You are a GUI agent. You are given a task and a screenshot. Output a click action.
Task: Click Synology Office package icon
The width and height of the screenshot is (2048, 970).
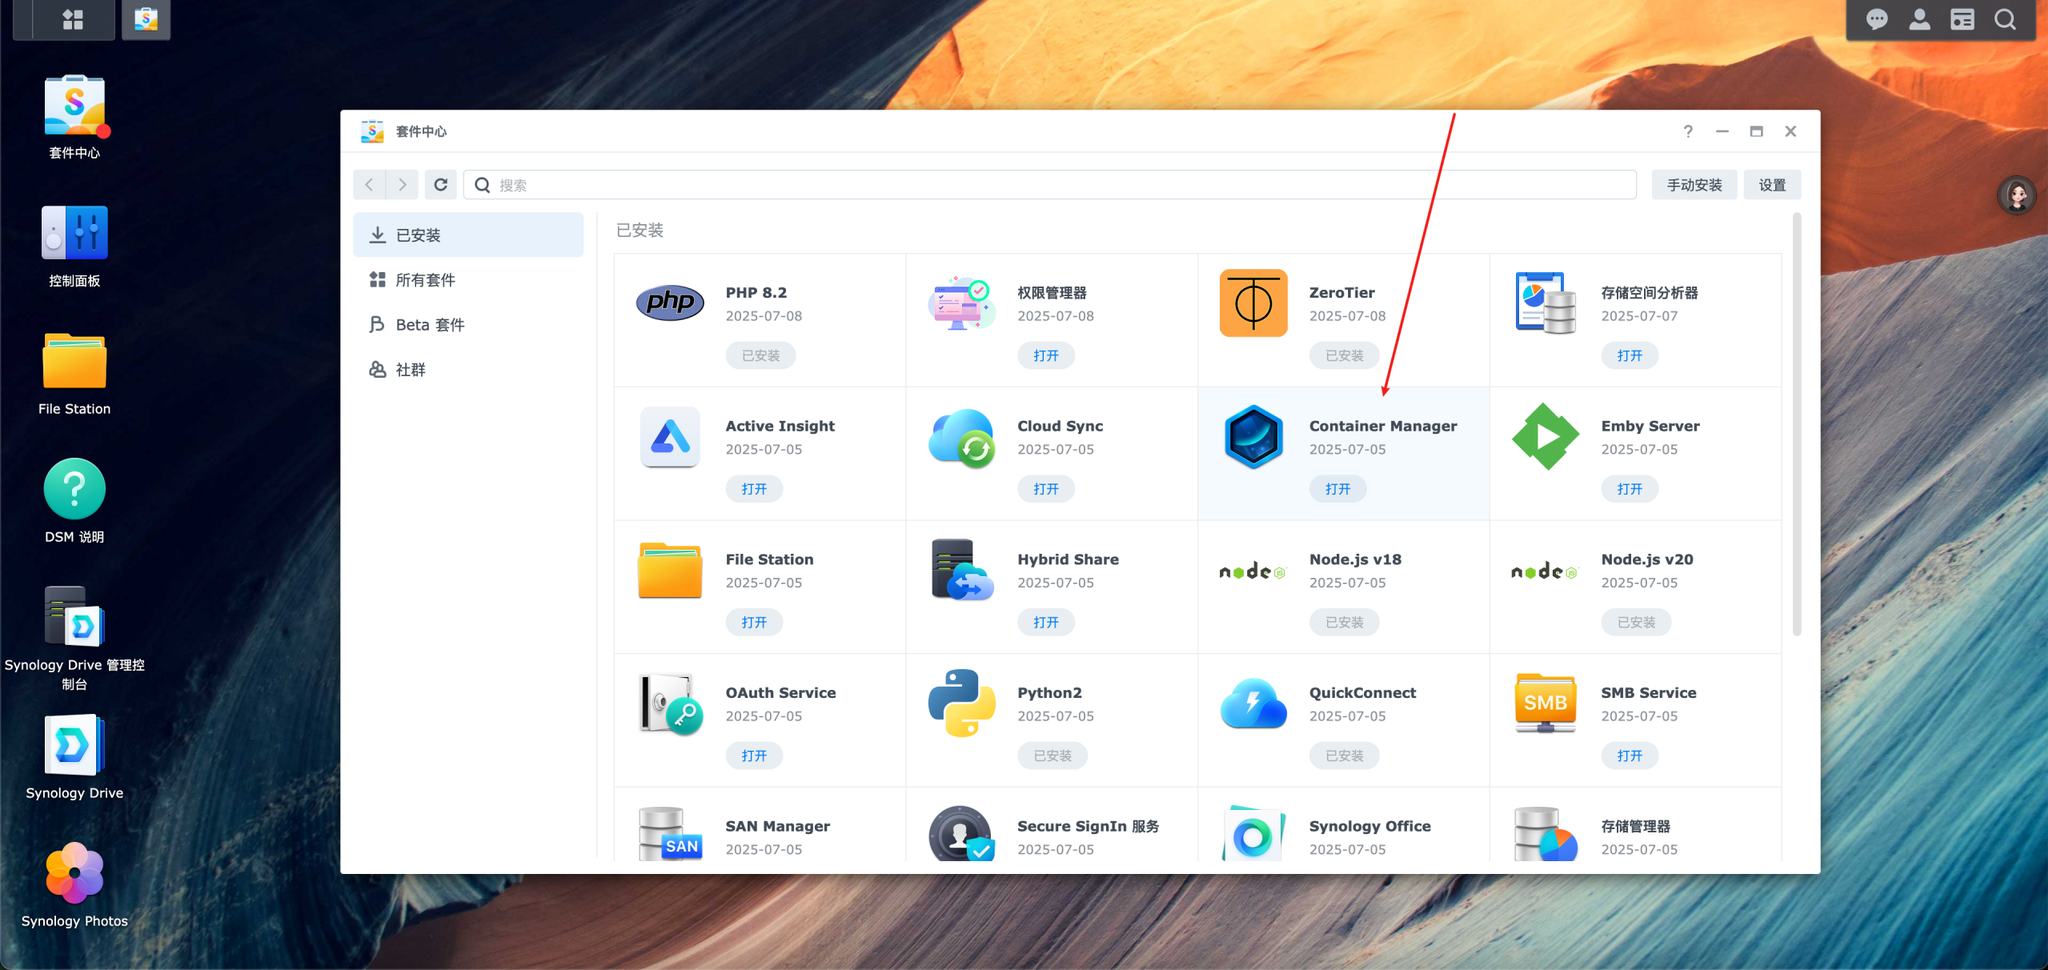(1253, 833)
